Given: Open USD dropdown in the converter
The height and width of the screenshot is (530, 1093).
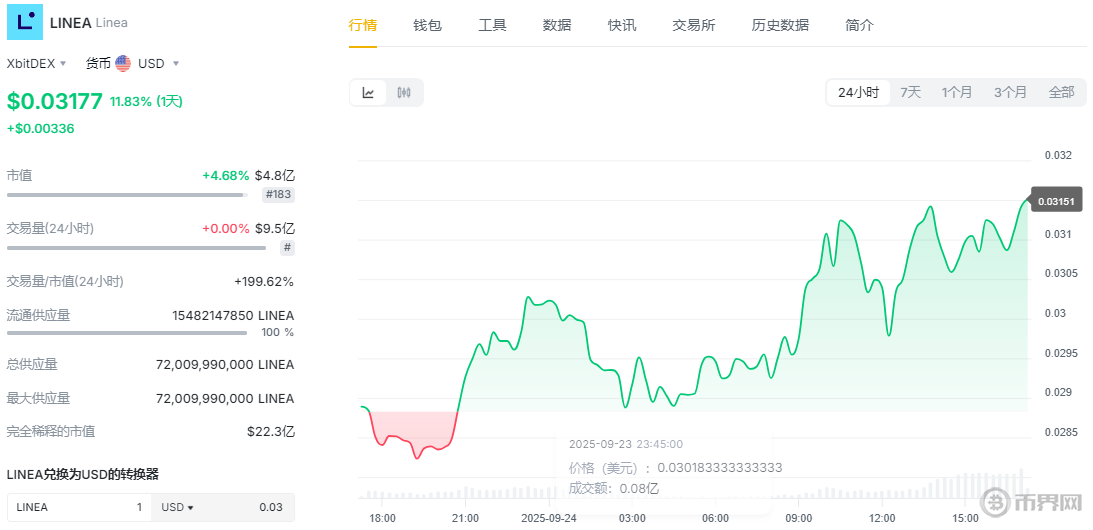Looking at the screenshot, I should pos(177,507).
